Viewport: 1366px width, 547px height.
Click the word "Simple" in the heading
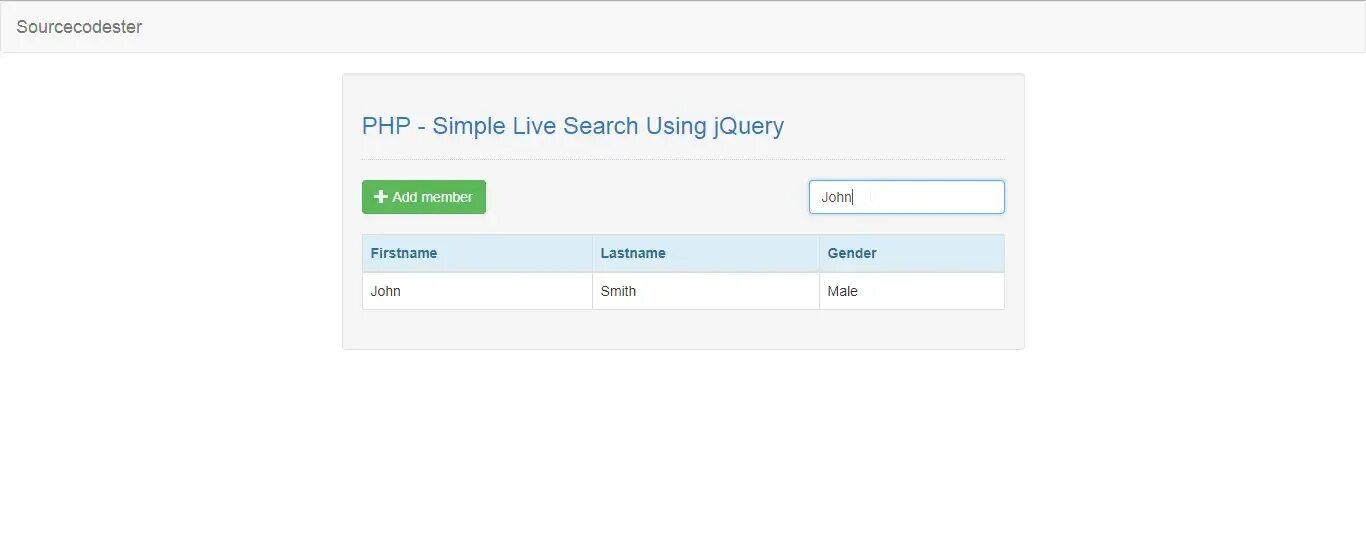pos(468,126)
